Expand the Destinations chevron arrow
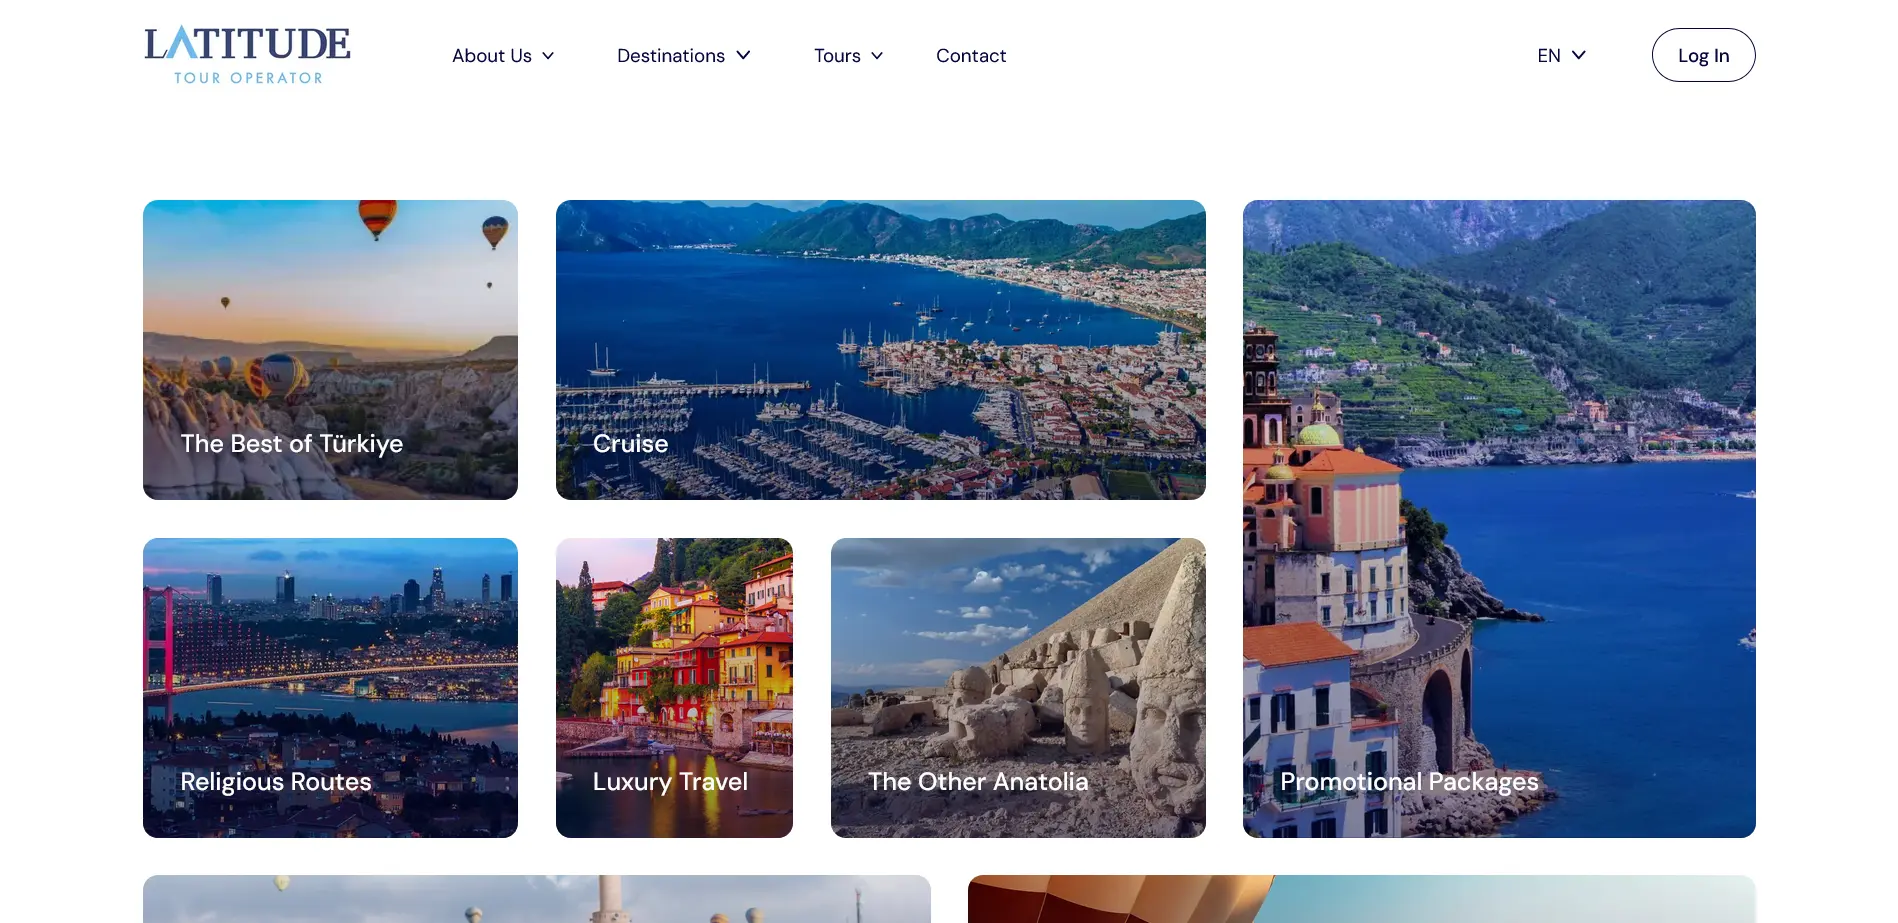This screenshot has height=923, width=1898. click(x=743, y=56)
